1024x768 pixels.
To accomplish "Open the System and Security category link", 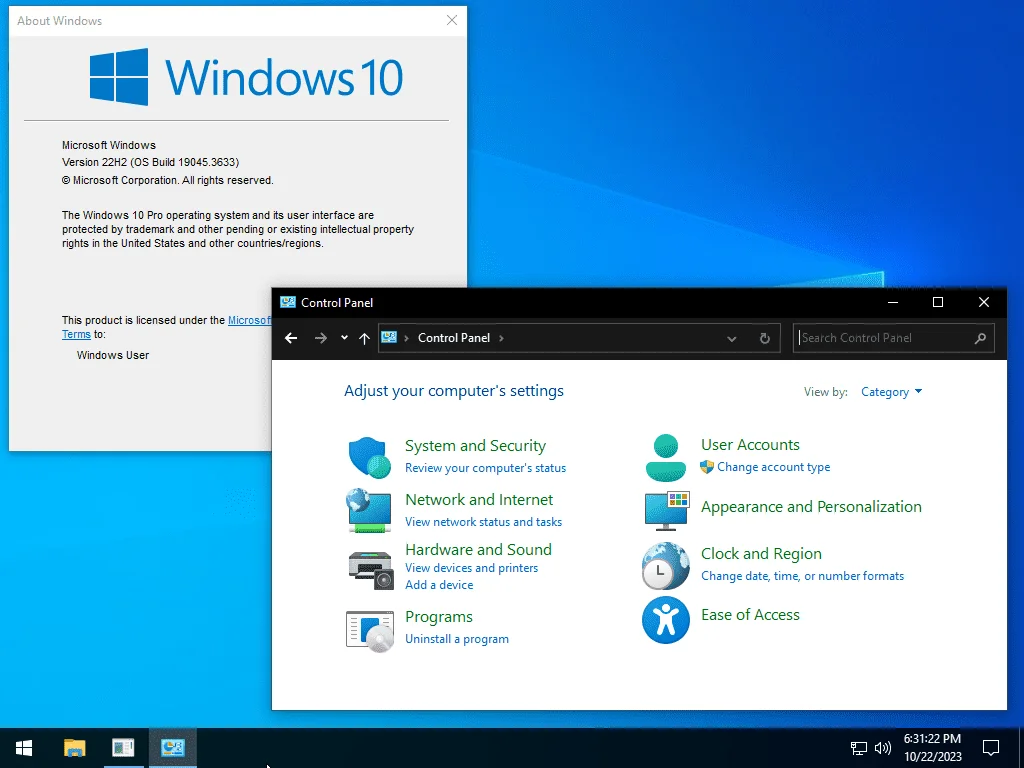I will [475, 445].
